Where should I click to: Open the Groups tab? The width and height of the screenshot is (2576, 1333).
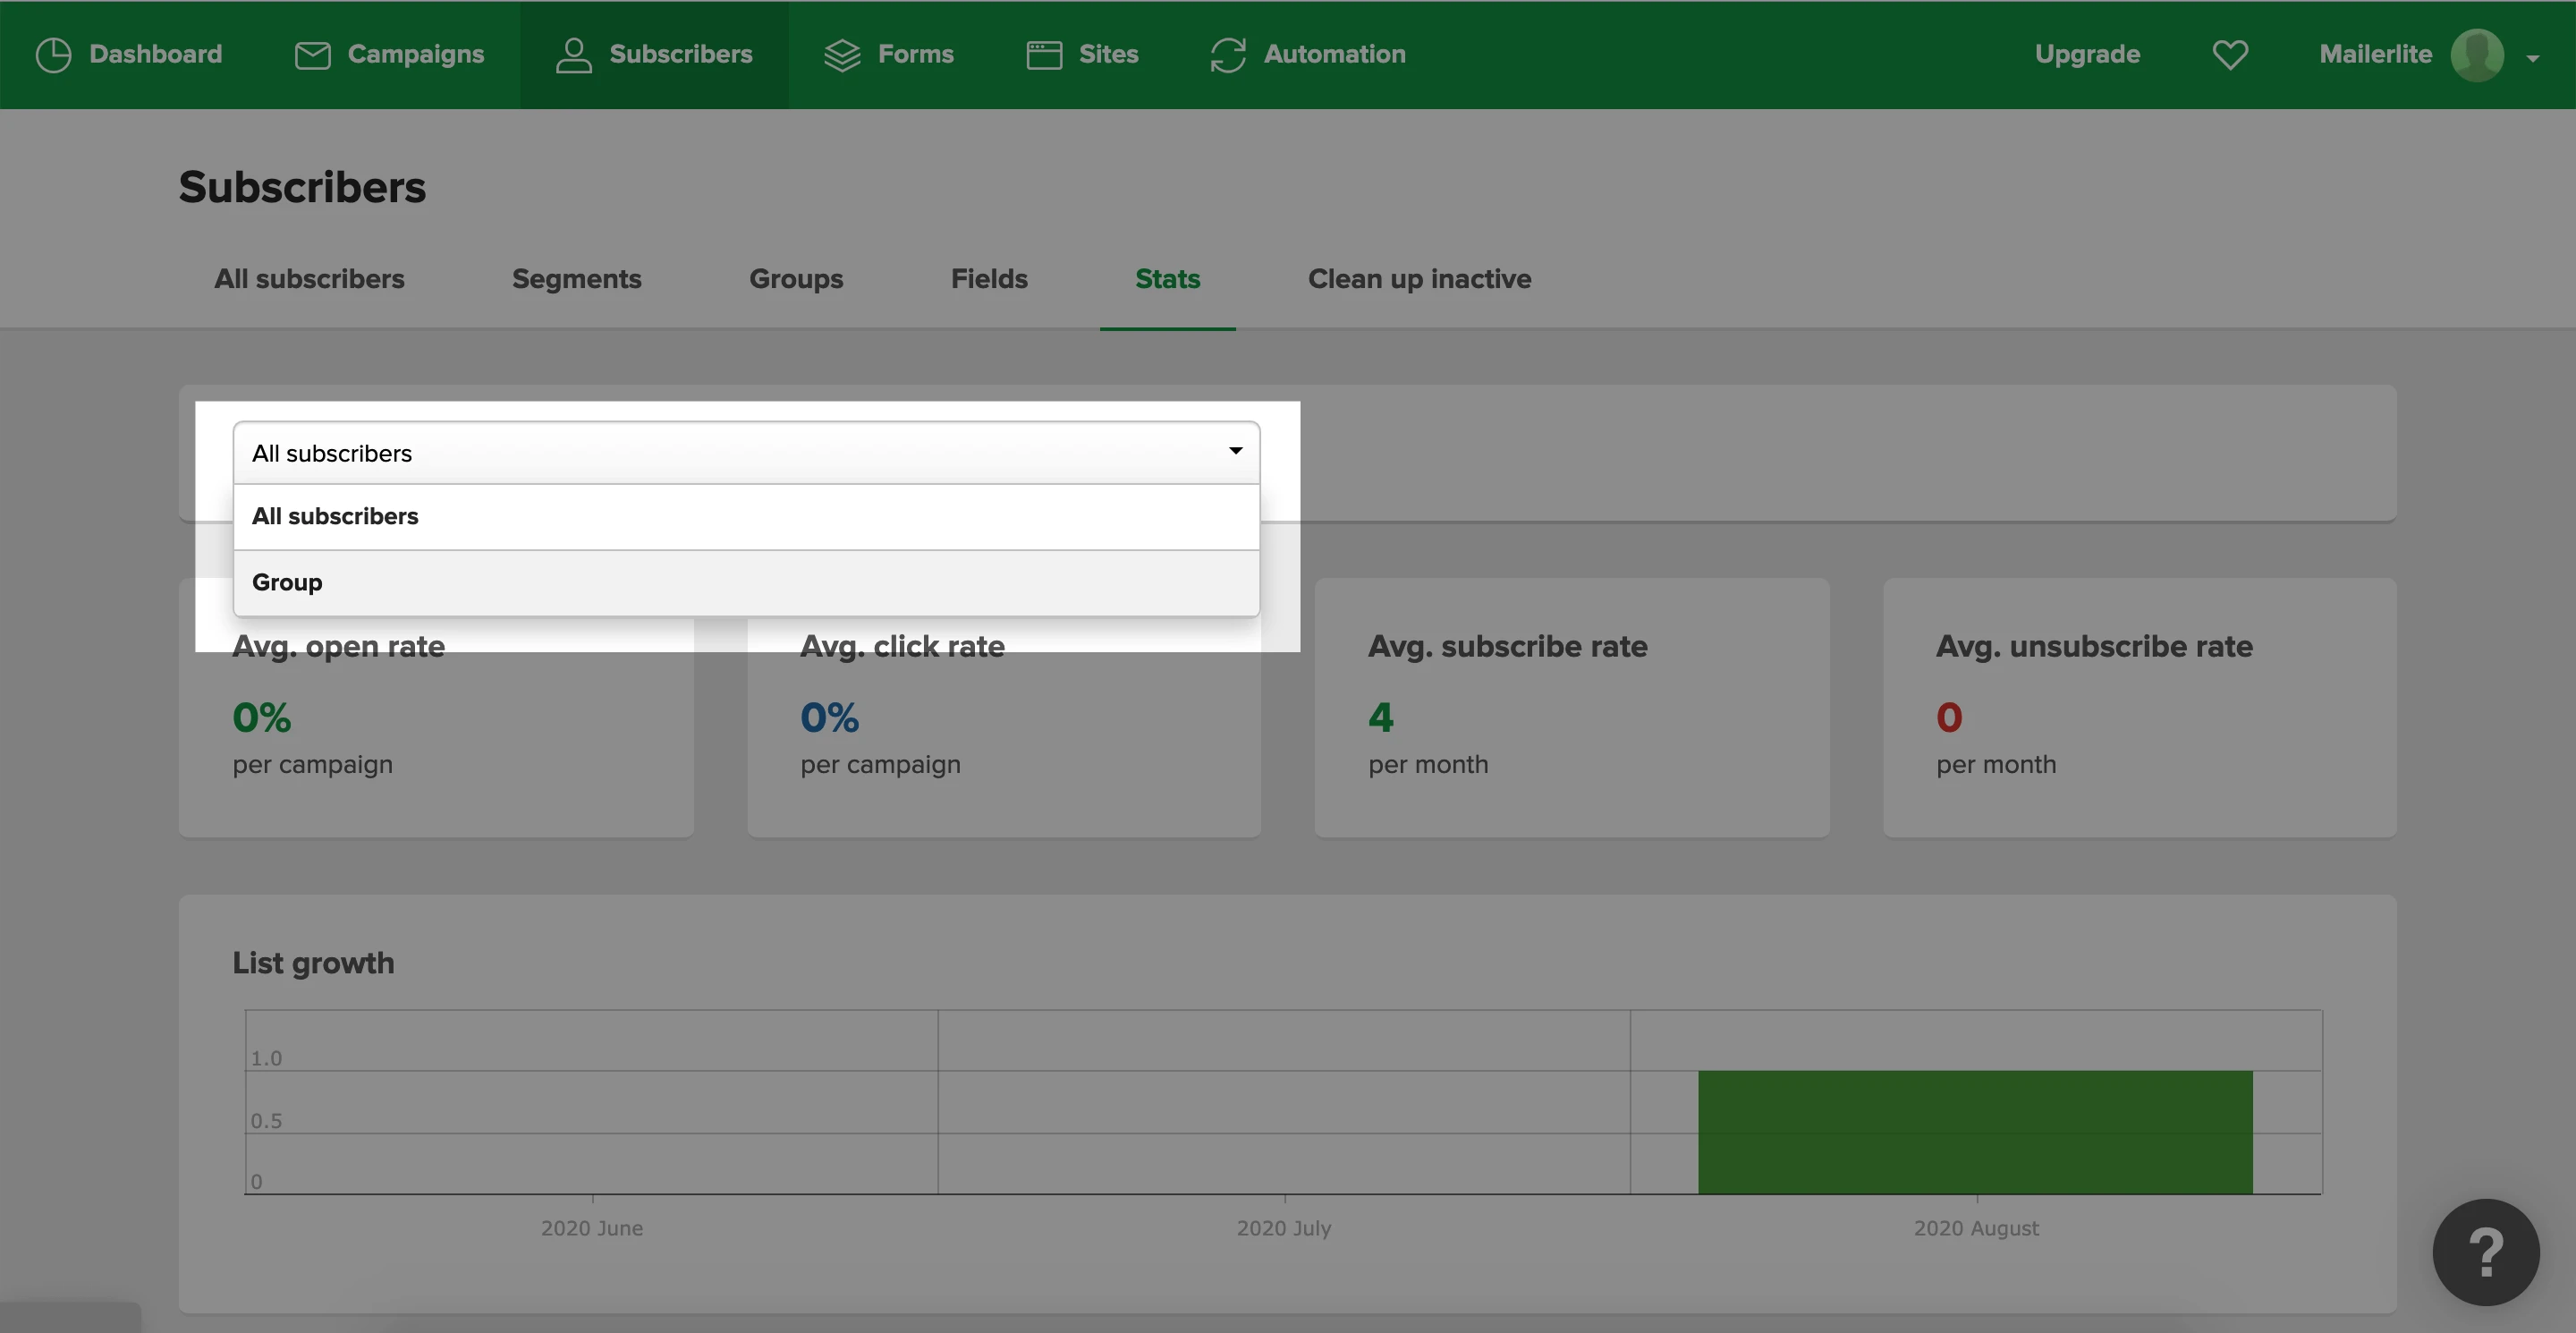pyautogui.click(x=796, y=279)
